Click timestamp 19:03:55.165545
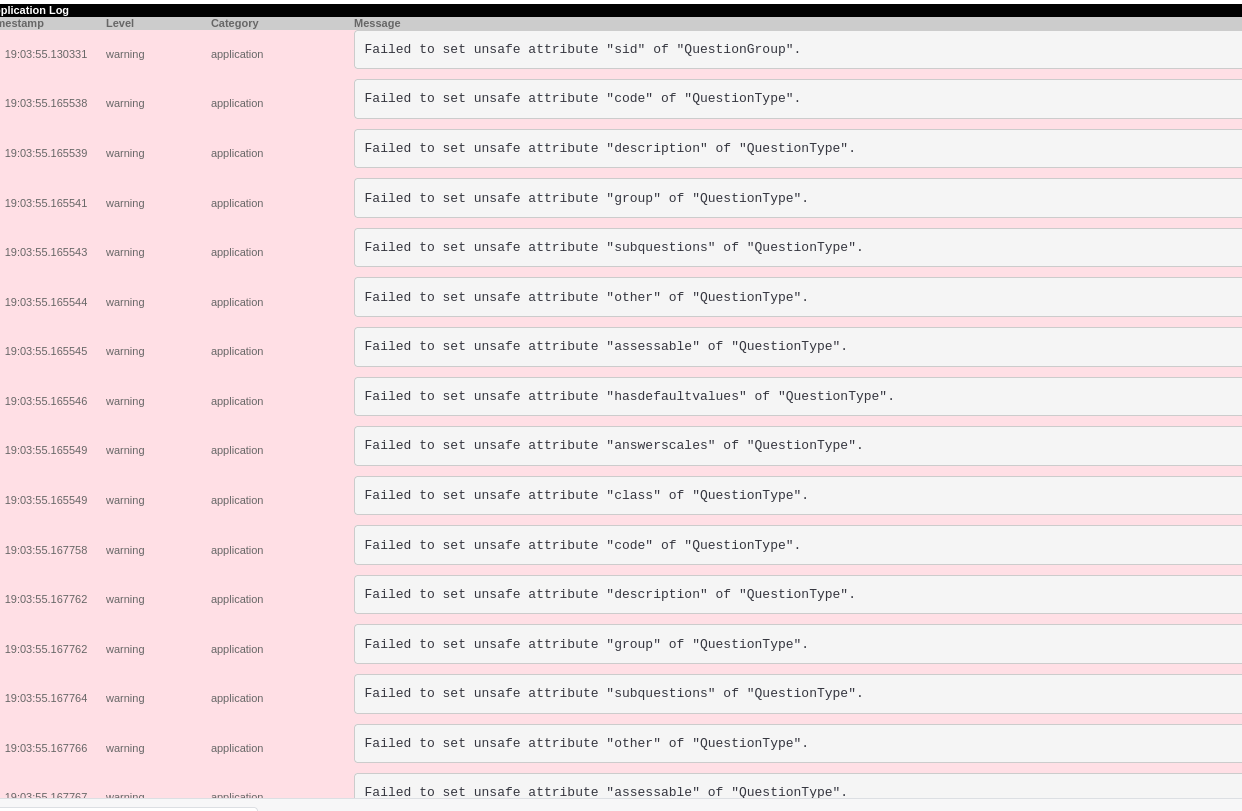 [x=46, y=351]
